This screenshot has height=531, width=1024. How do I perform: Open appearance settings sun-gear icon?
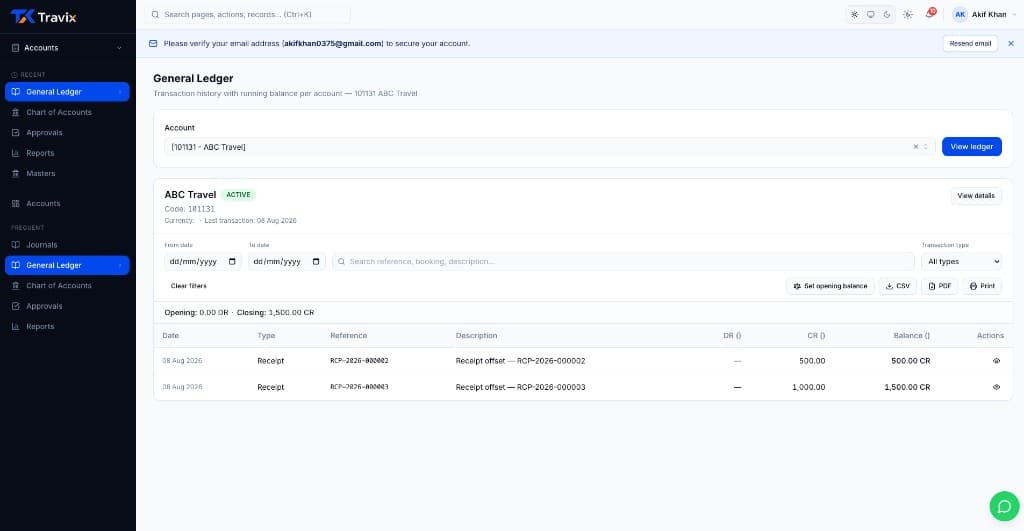pos(908,14)
